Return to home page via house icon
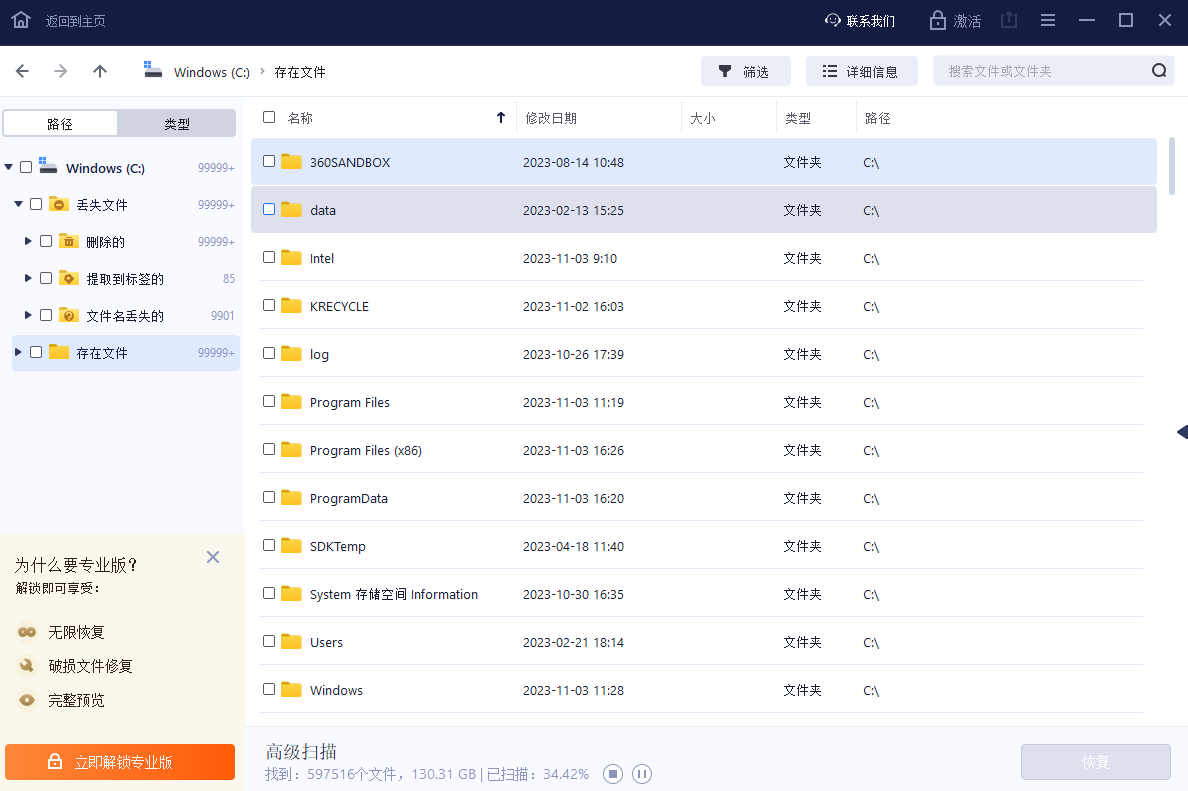Screen dimensions: 1188x791 tap(20, 19)
